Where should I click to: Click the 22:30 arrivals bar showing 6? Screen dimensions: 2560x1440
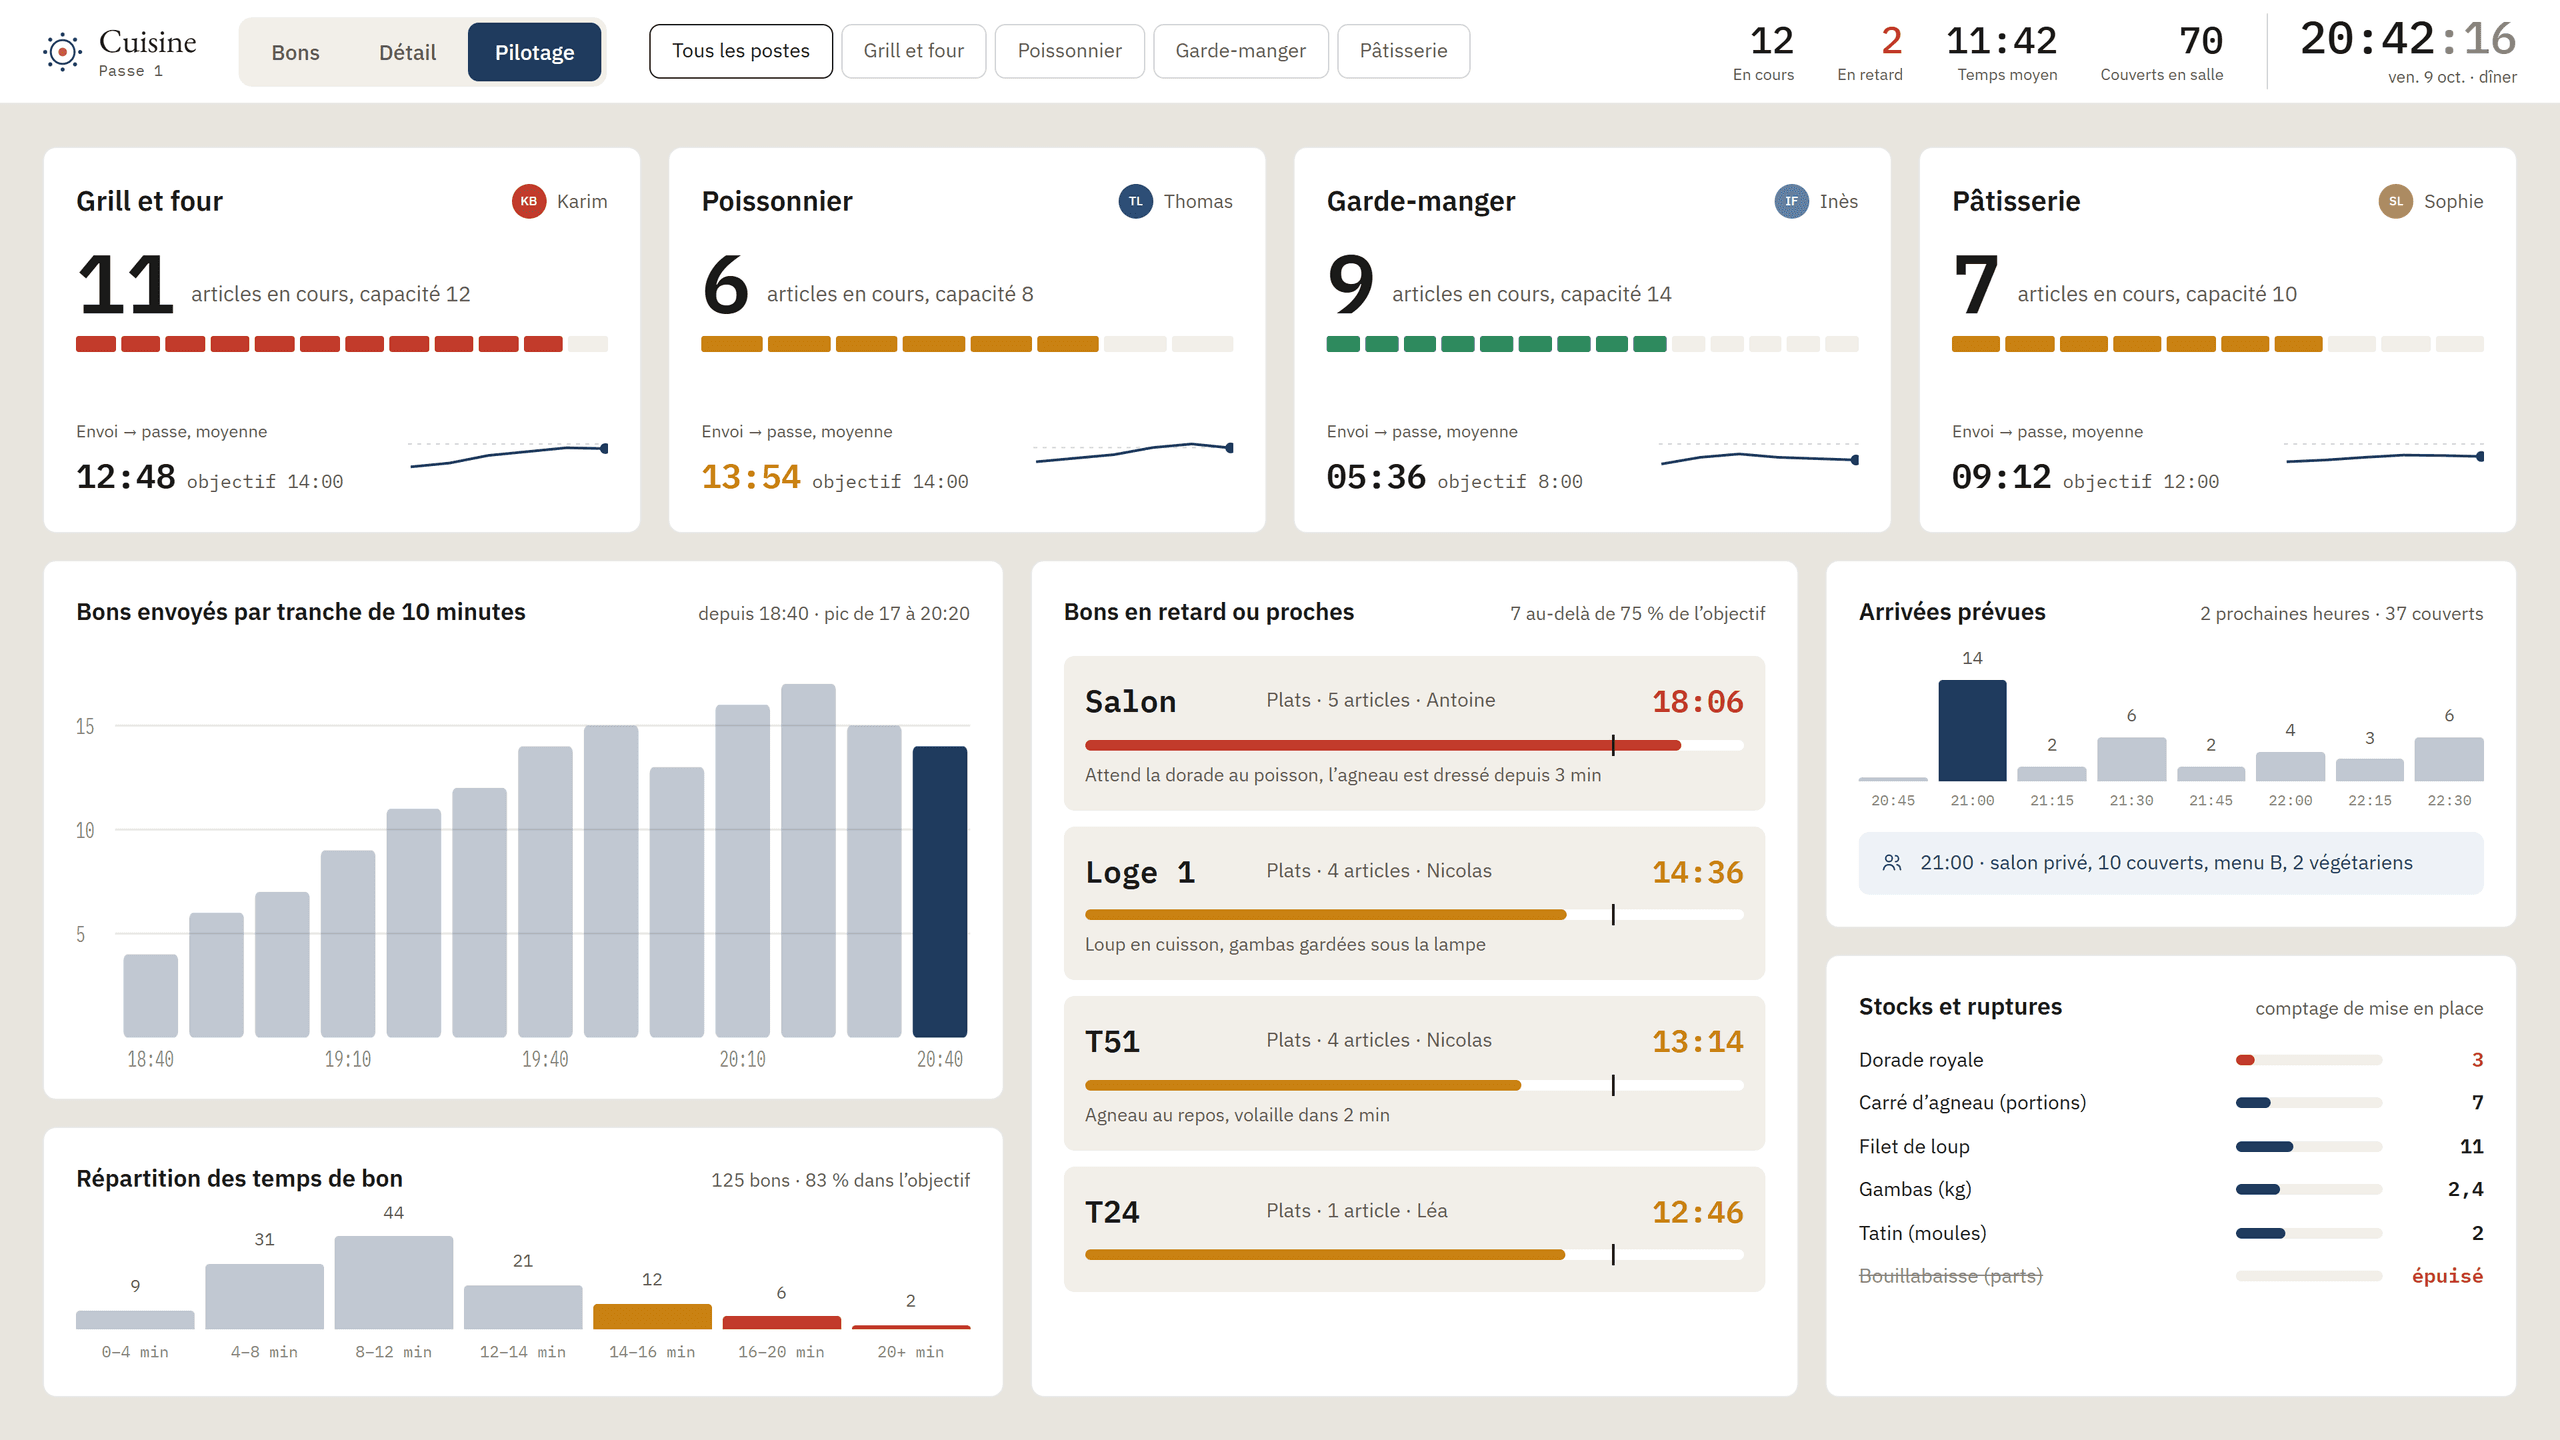(x=2449, y=759)
